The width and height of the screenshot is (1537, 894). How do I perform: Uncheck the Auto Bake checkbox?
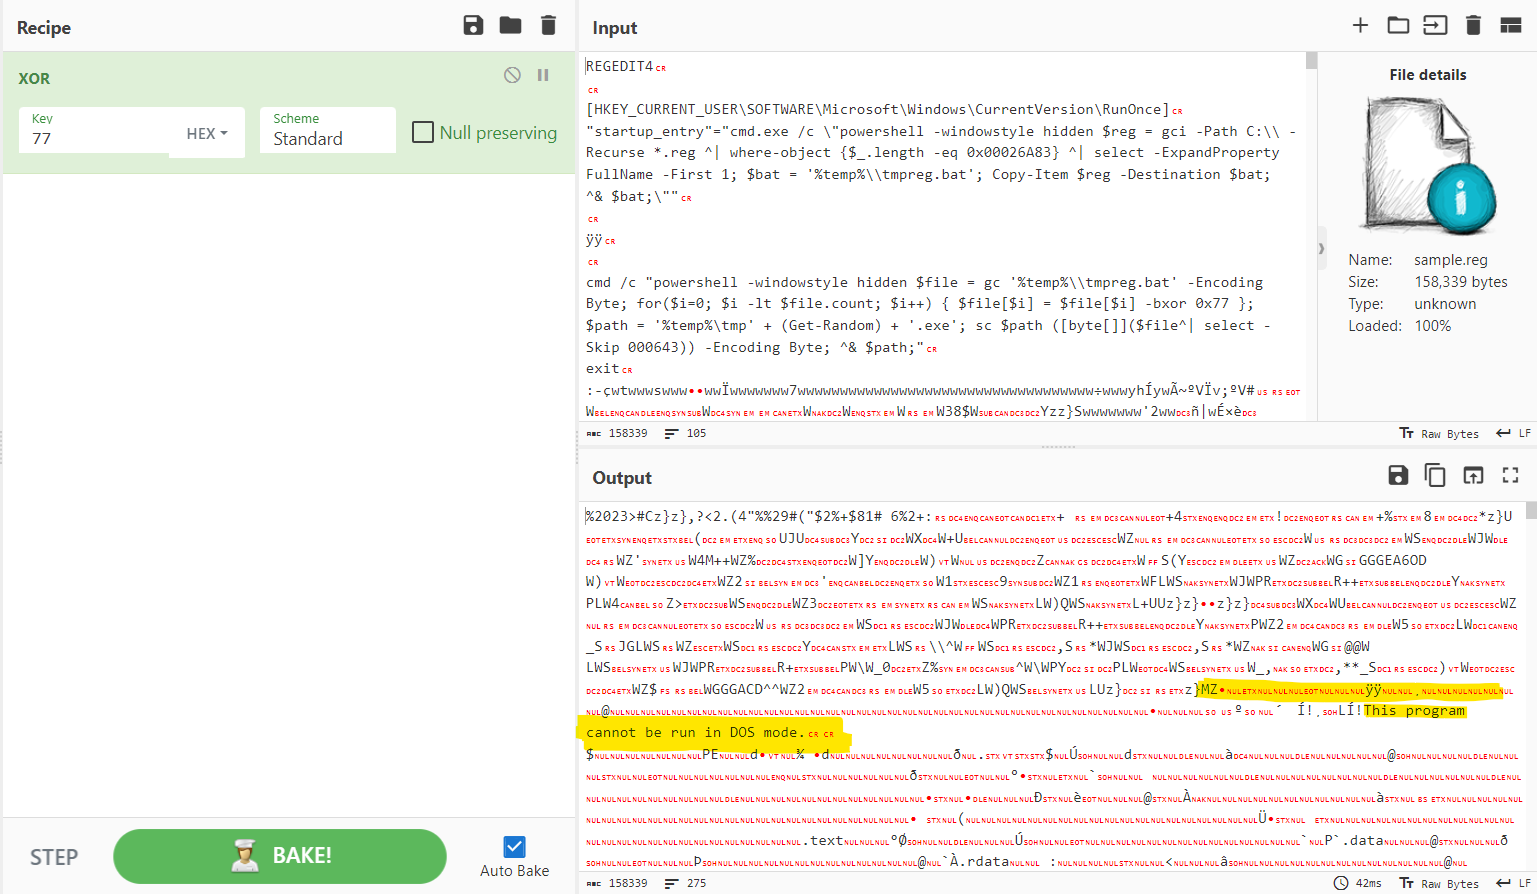(514, 847)
